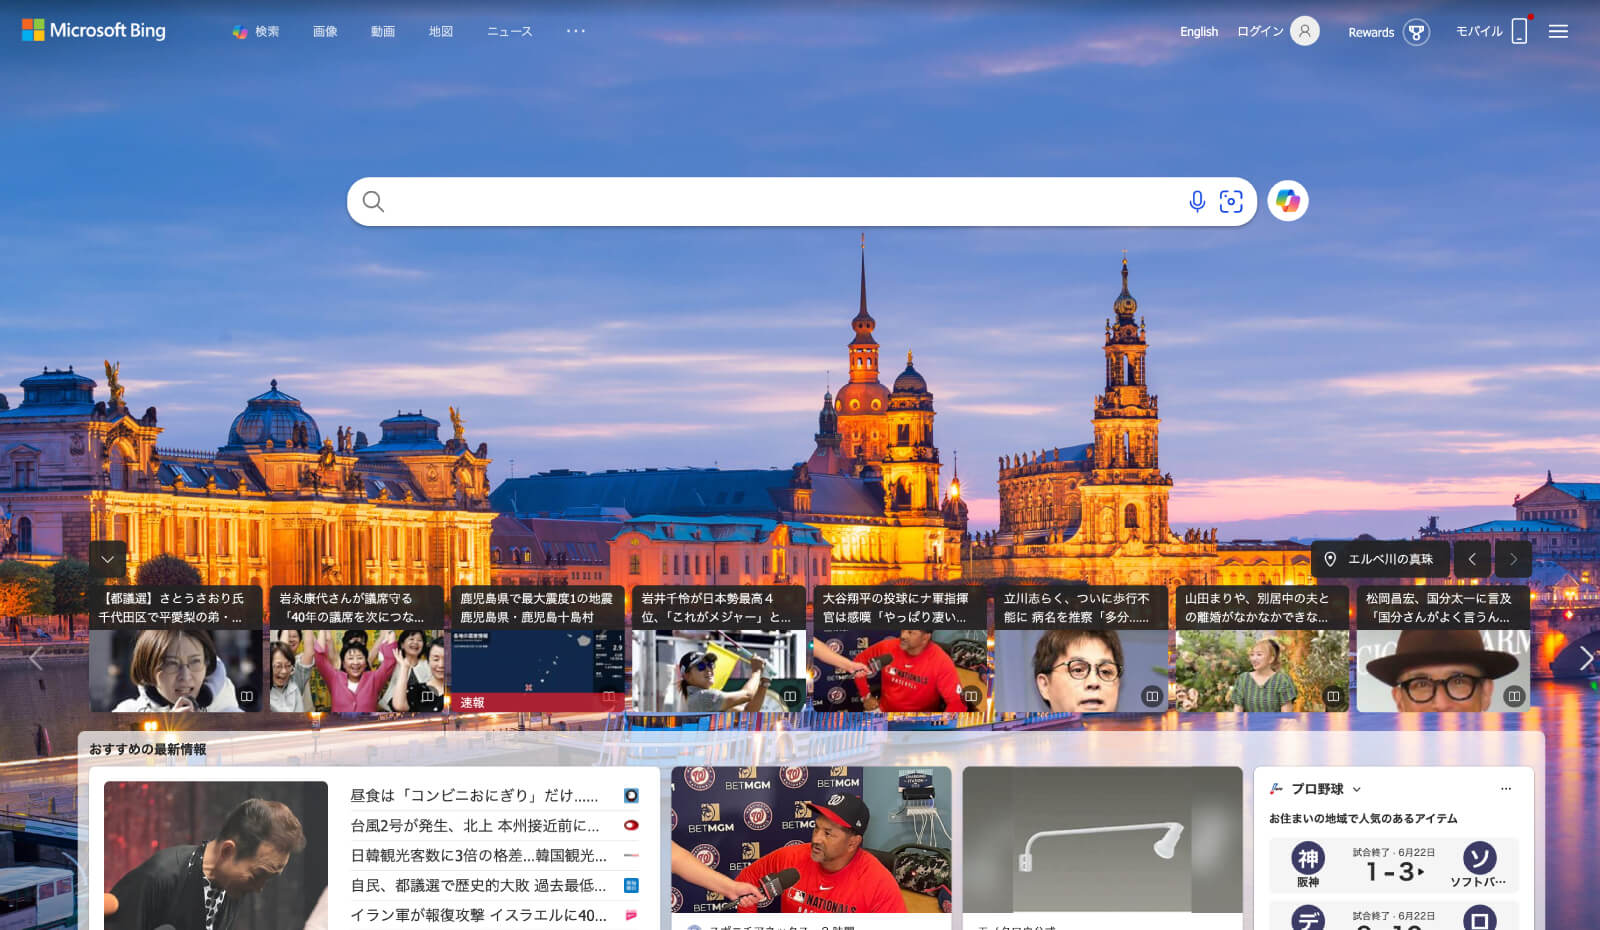Open the 岩永康代さんが議席守る news card
Viewport: 1600px width, 930px height.
tap(357, 649)
